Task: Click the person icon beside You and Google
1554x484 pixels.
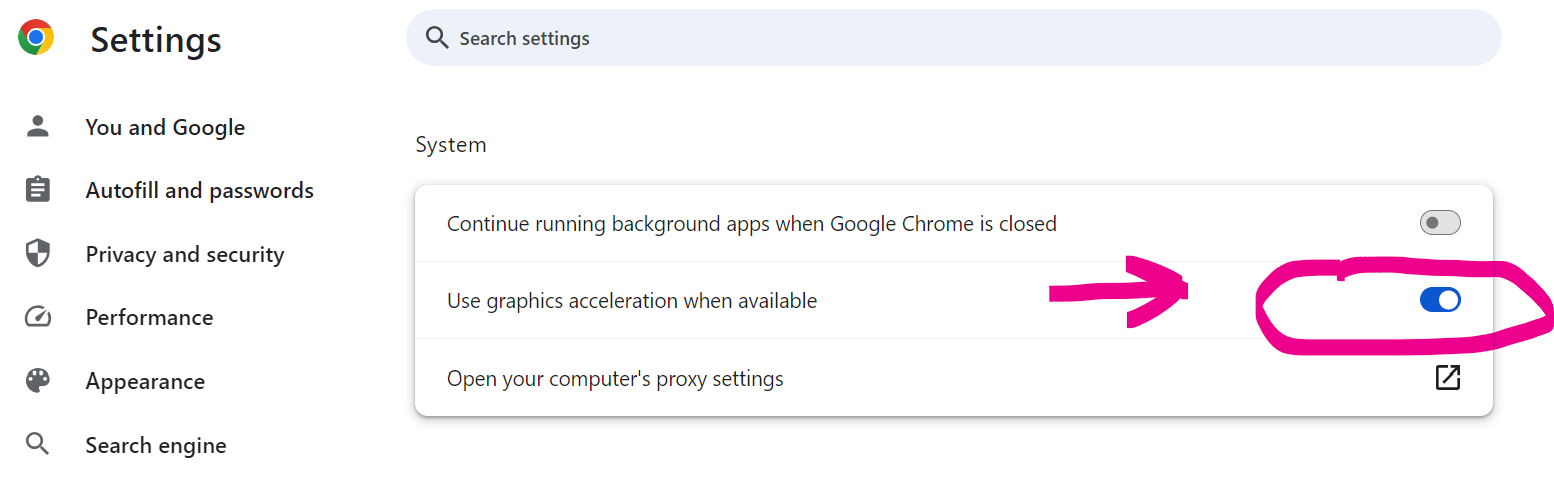Action: tap(38, 126)
